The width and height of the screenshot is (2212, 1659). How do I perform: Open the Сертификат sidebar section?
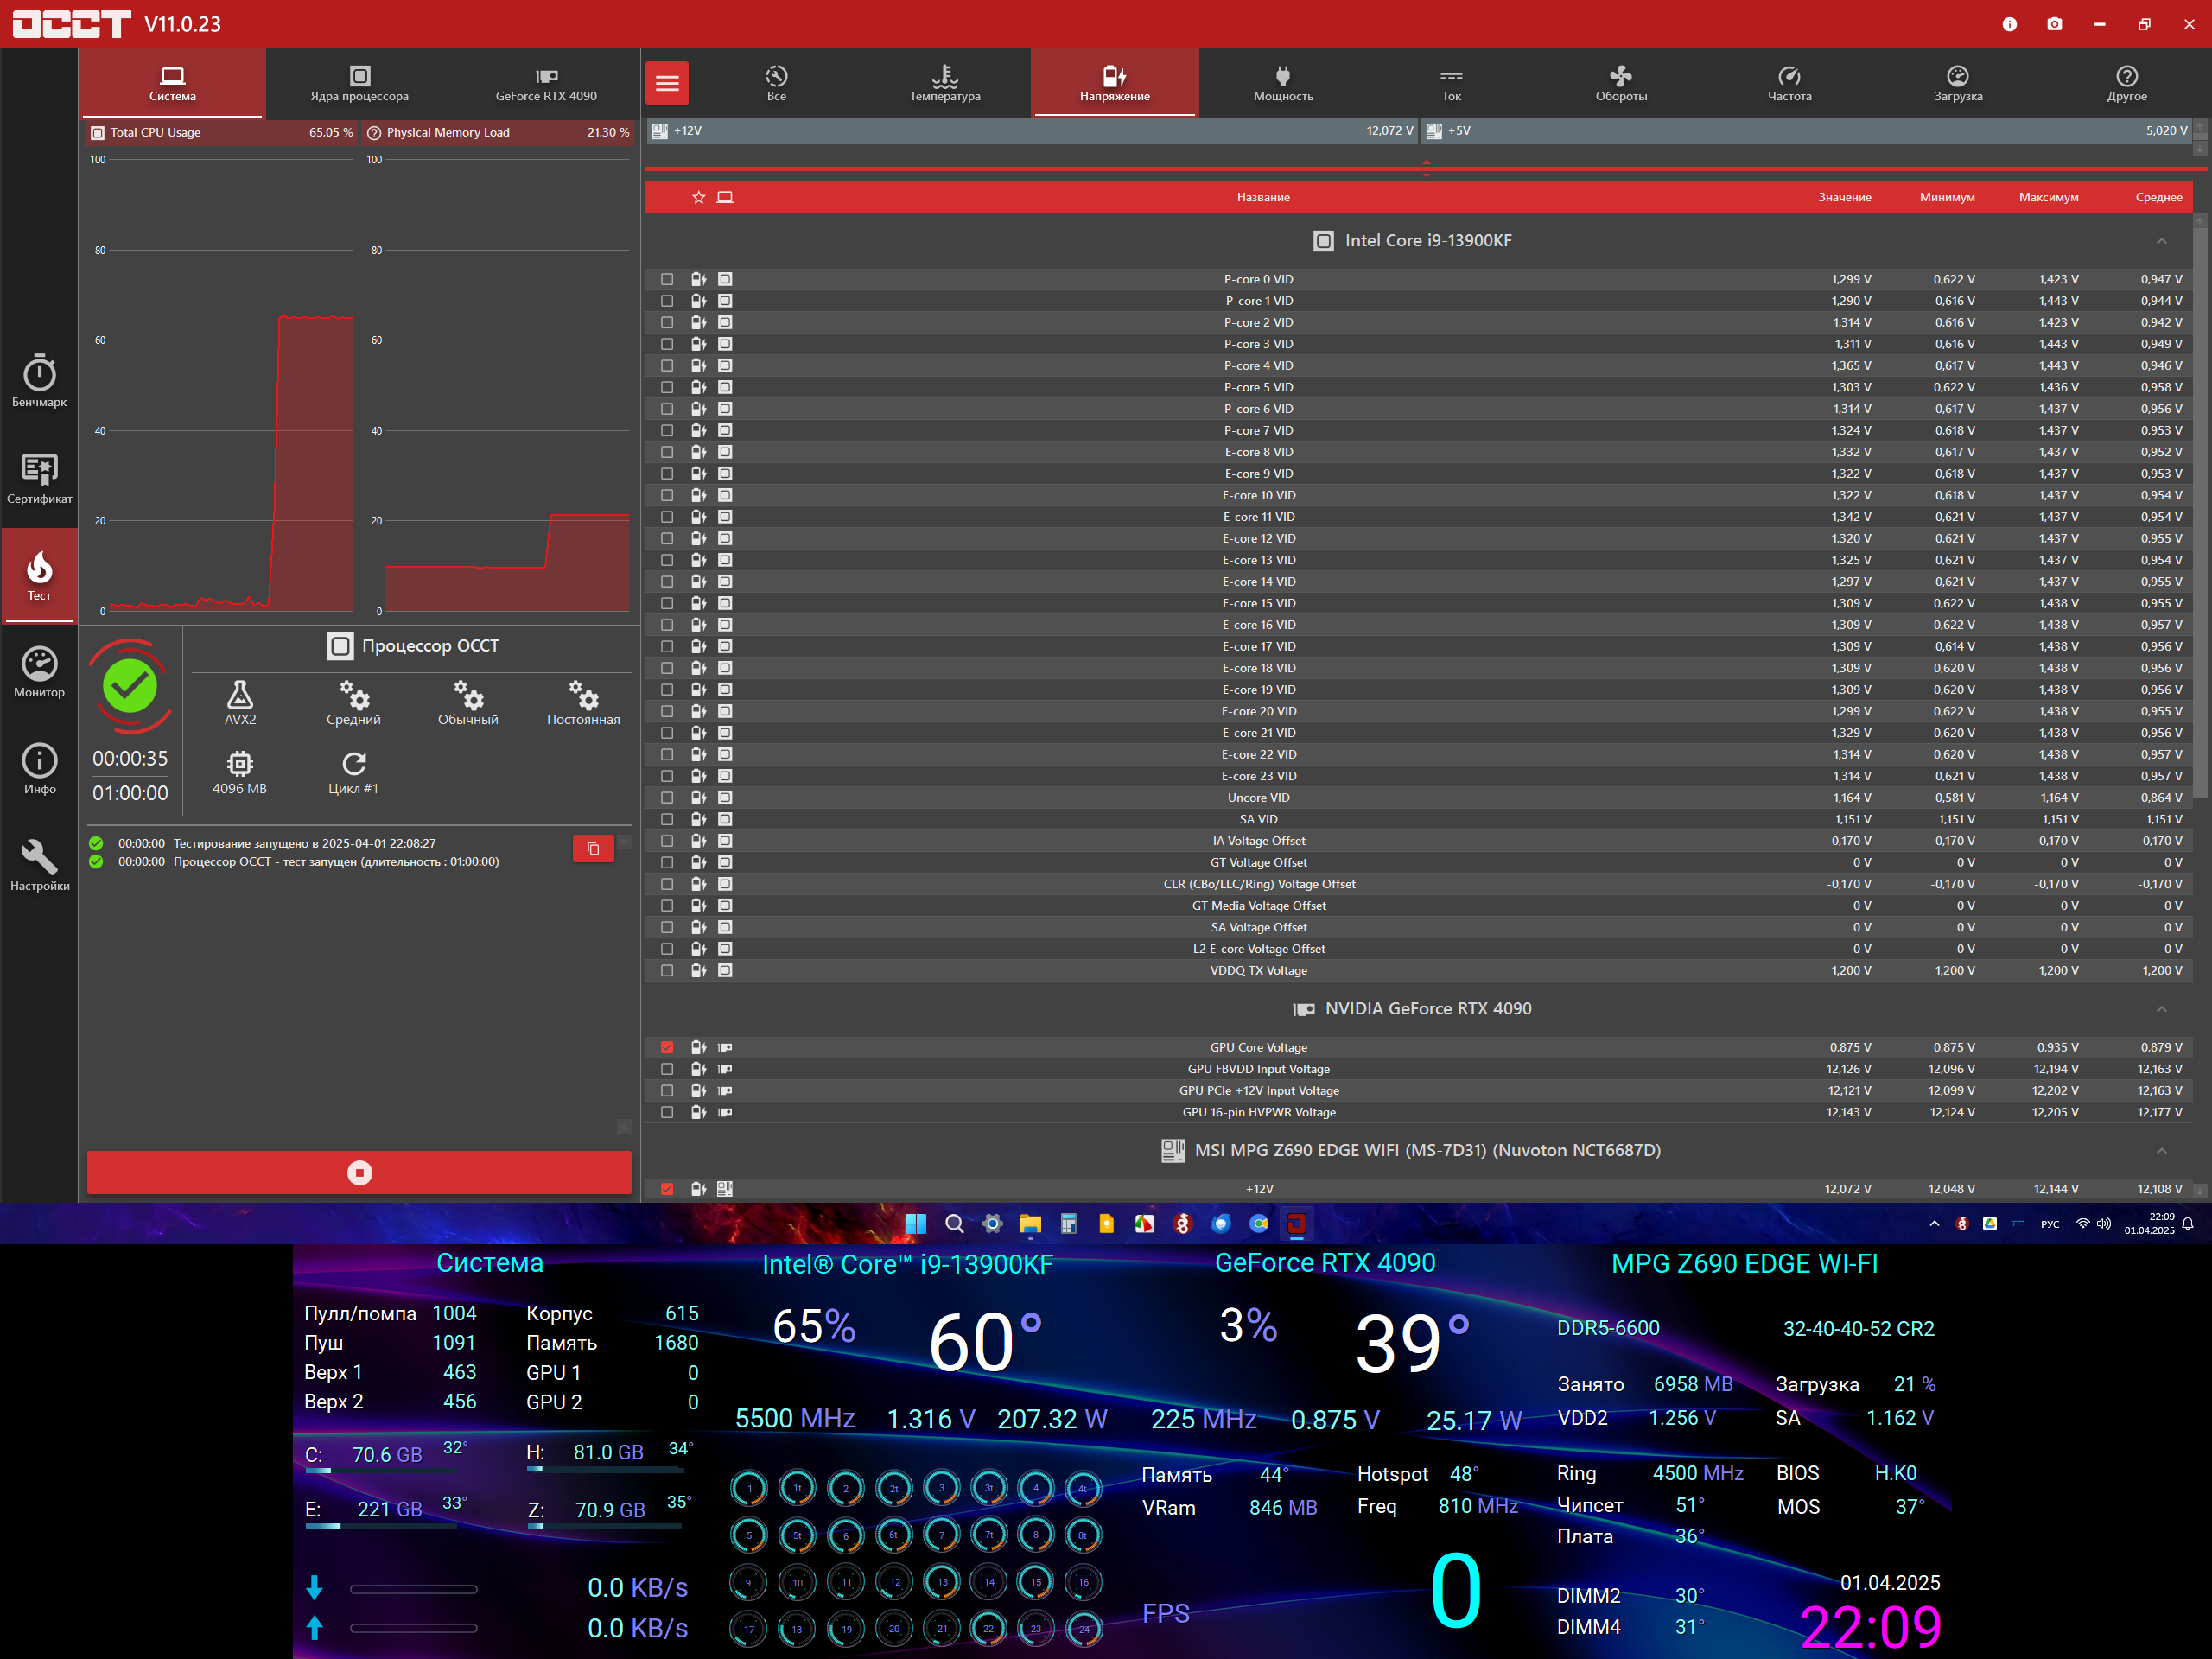tap(39, 477)
